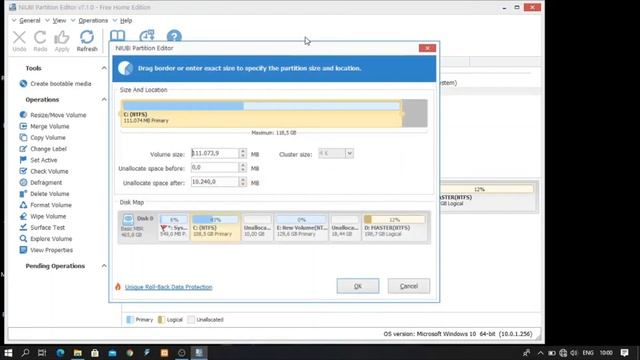Open Microsoft Edge from taskbar
Viewport: 640px width, 360px height.
coord(60,353)
